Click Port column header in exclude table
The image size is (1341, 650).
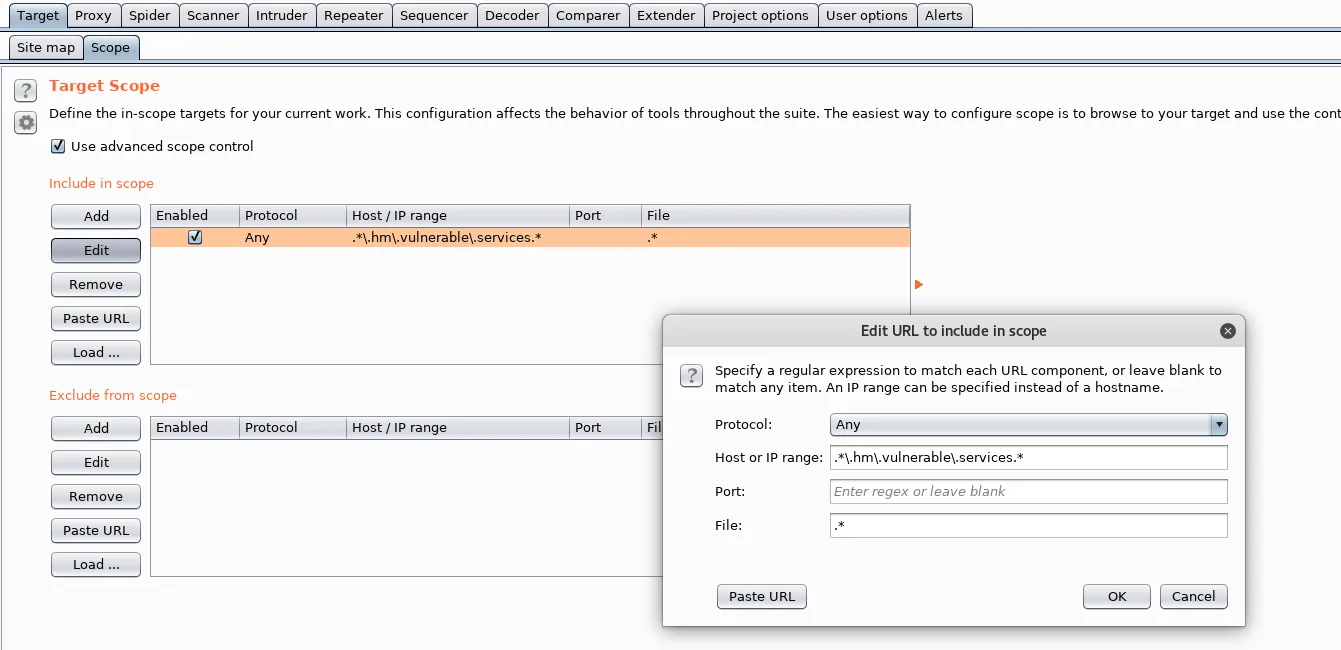pos(606,427)
